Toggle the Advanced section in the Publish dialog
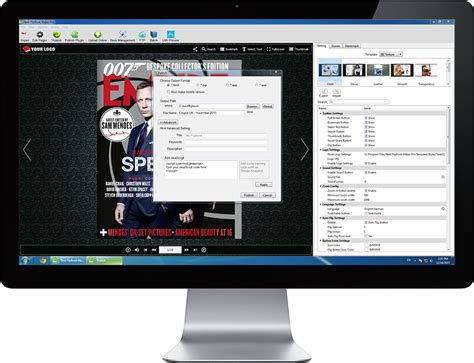Viewport: 474px width, 363px height. [168, 122]
